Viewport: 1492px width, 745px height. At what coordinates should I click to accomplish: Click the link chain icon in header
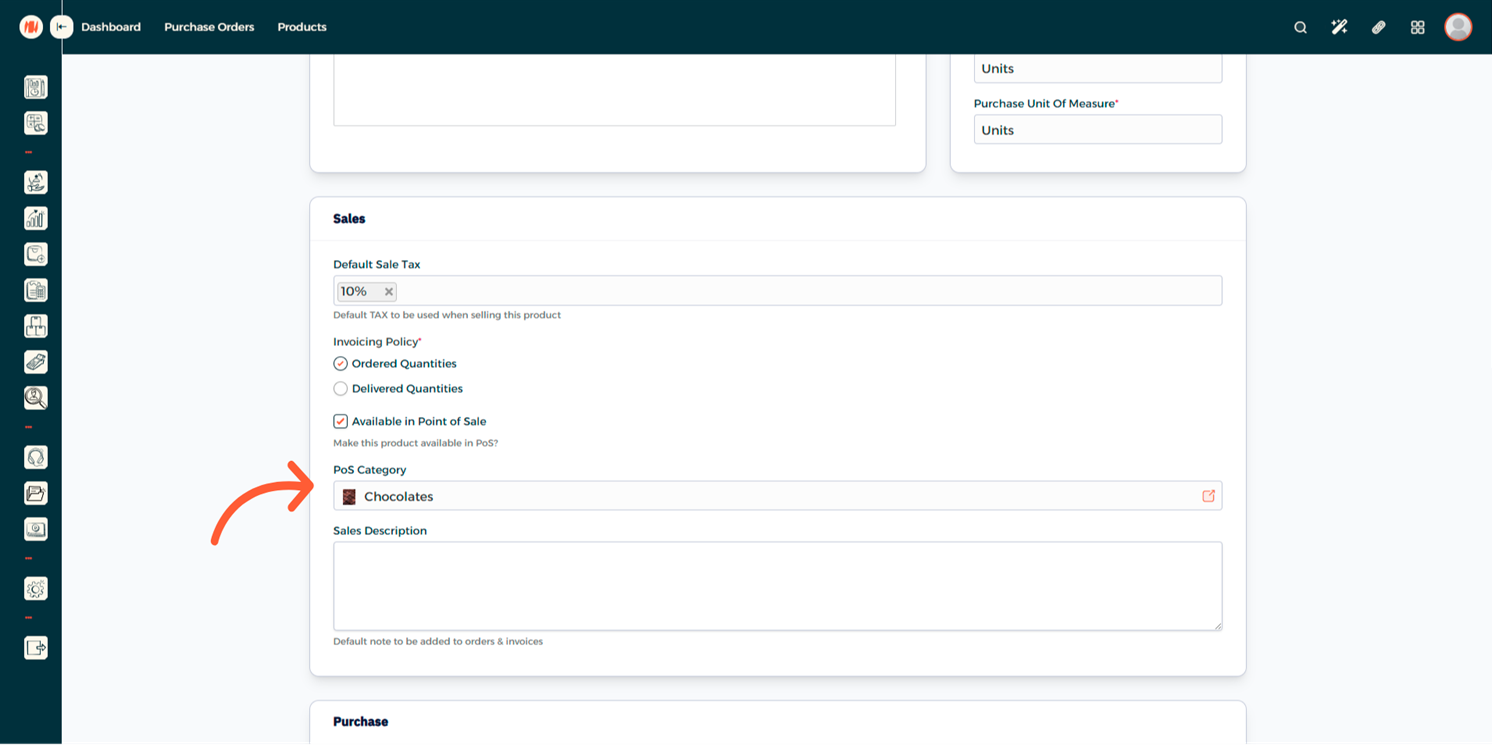pyautogui.click(x=1378, y=27)
